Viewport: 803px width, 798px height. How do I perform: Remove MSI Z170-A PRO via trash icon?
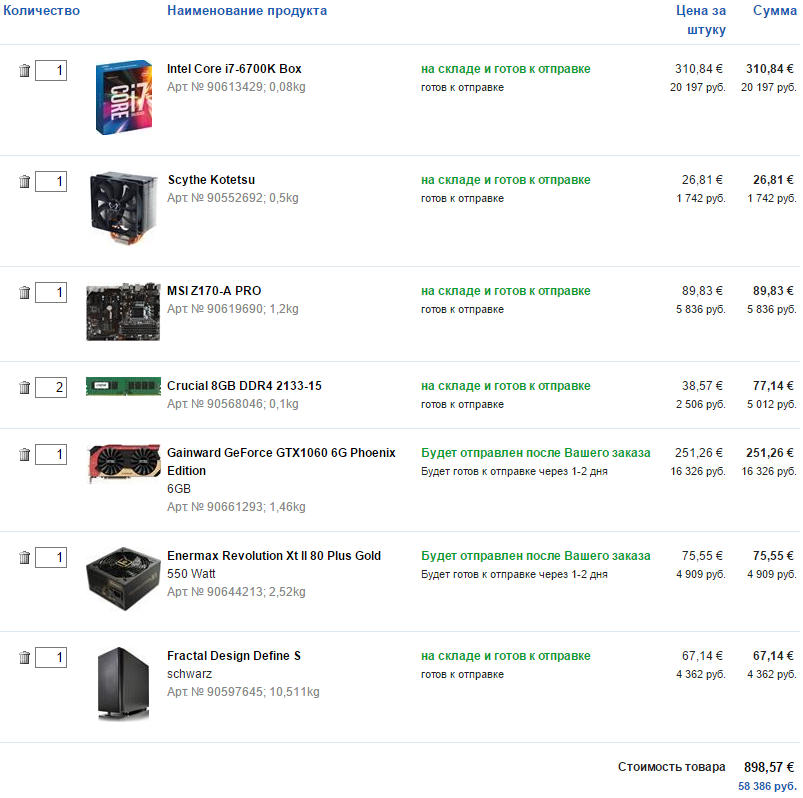[x=25, y=293]
